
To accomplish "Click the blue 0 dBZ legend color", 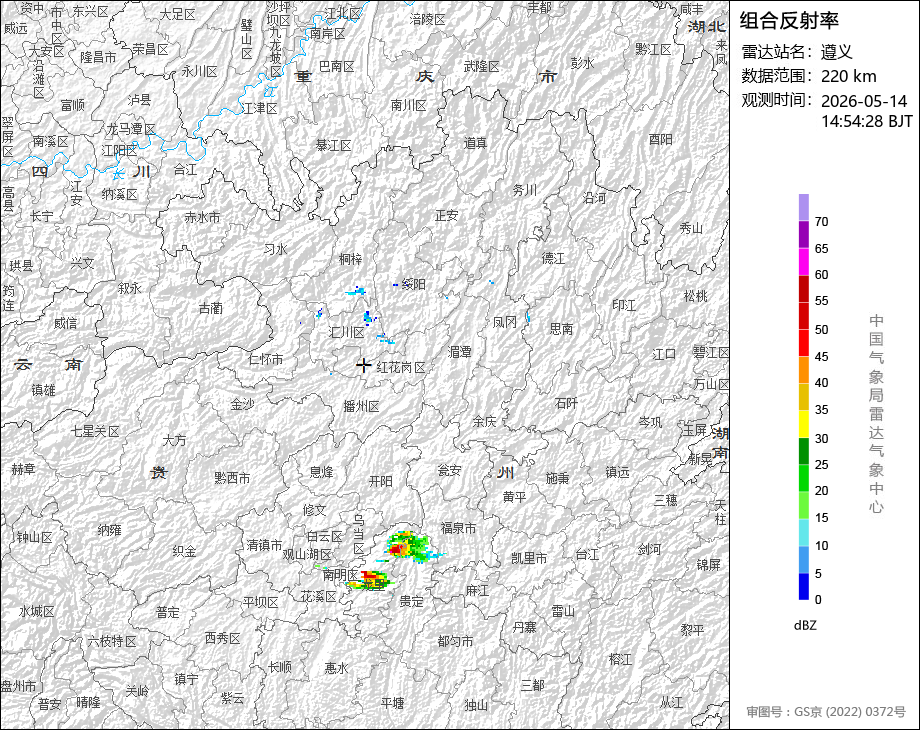I will 804,586.
